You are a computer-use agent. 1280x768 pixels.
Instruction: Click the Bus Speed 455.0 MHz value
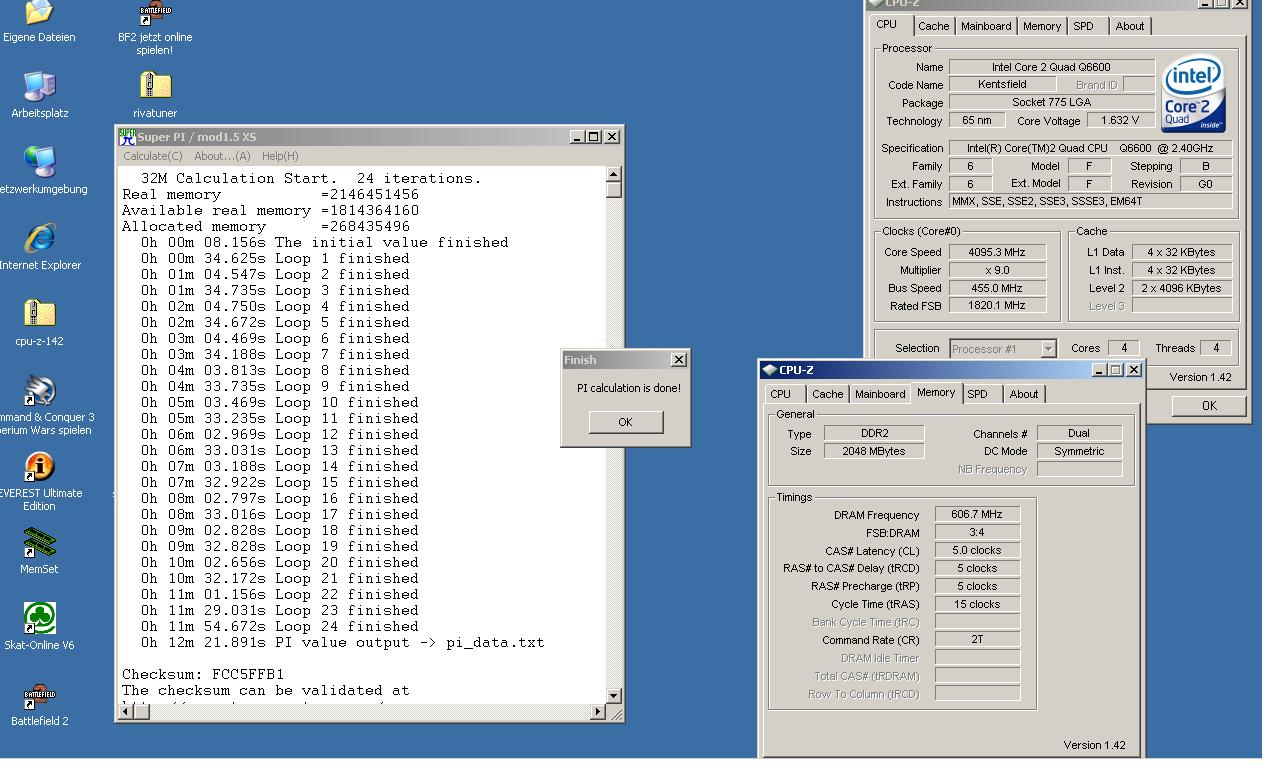pos(998,288)
